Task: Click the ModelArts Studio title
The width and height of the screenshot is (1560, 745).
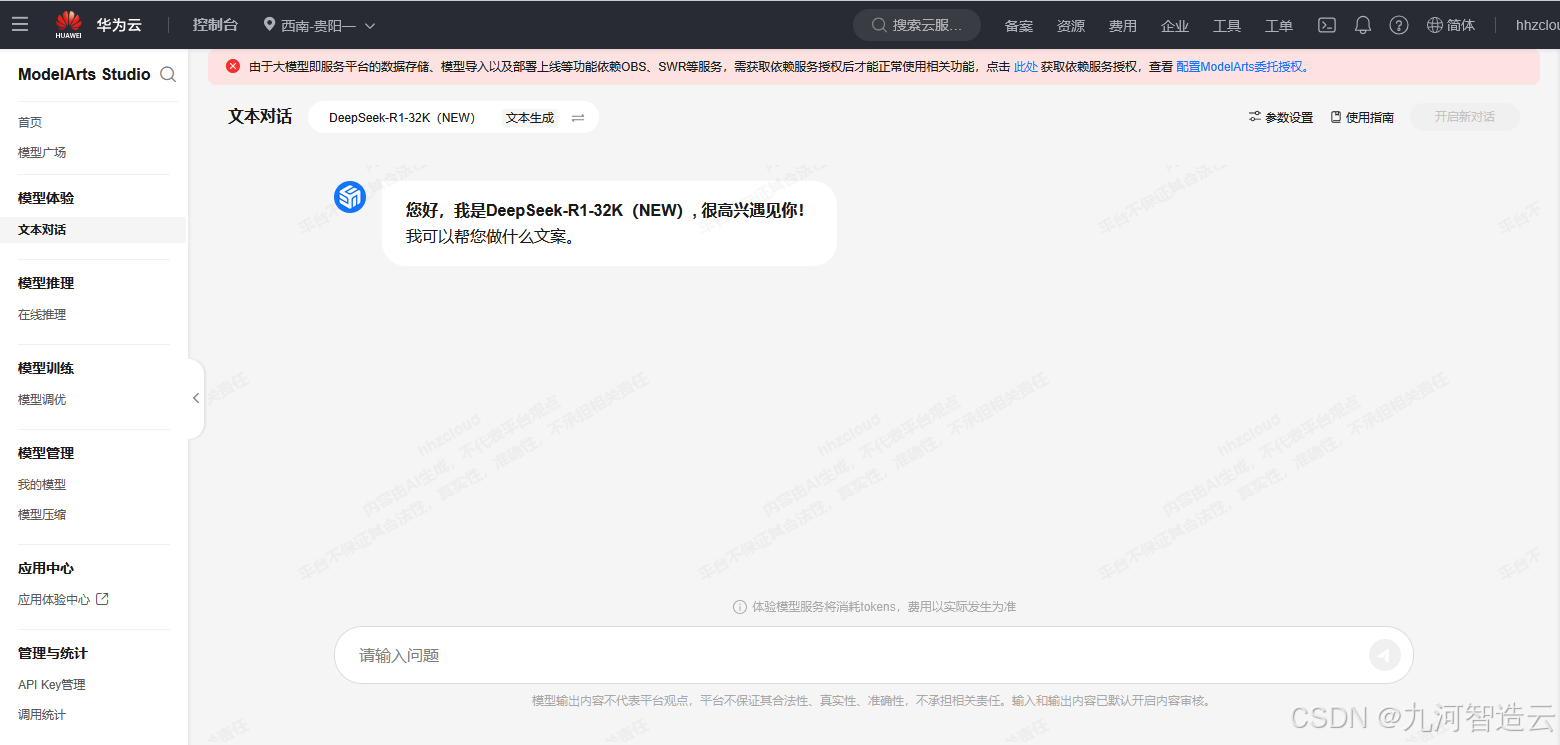Action: coord(84,74)
